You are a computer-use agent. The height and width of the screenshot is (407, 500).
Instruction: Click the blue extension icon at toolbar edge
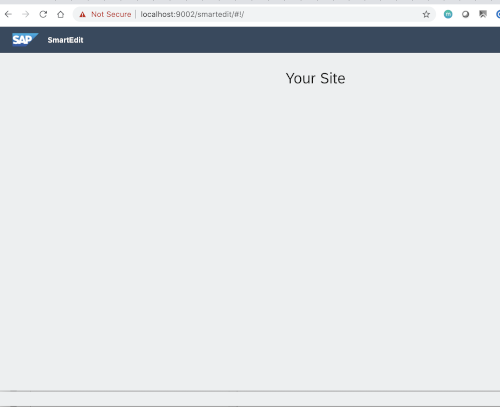pos(498,14)
